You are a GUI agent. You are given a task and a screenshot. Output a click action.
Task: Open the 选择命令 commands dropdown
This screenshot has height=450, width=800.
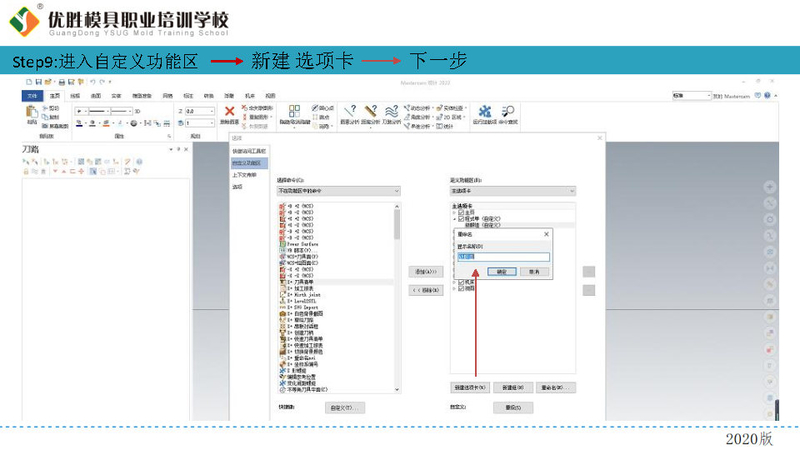338,191
